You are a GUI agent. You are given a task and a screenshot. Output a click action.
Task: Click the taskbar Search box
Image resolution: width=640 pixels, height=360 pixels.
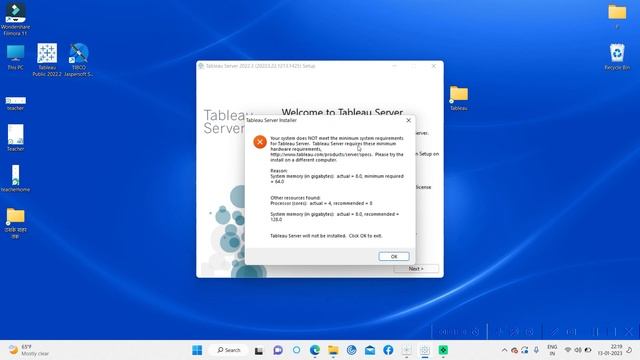pos(229,350)
